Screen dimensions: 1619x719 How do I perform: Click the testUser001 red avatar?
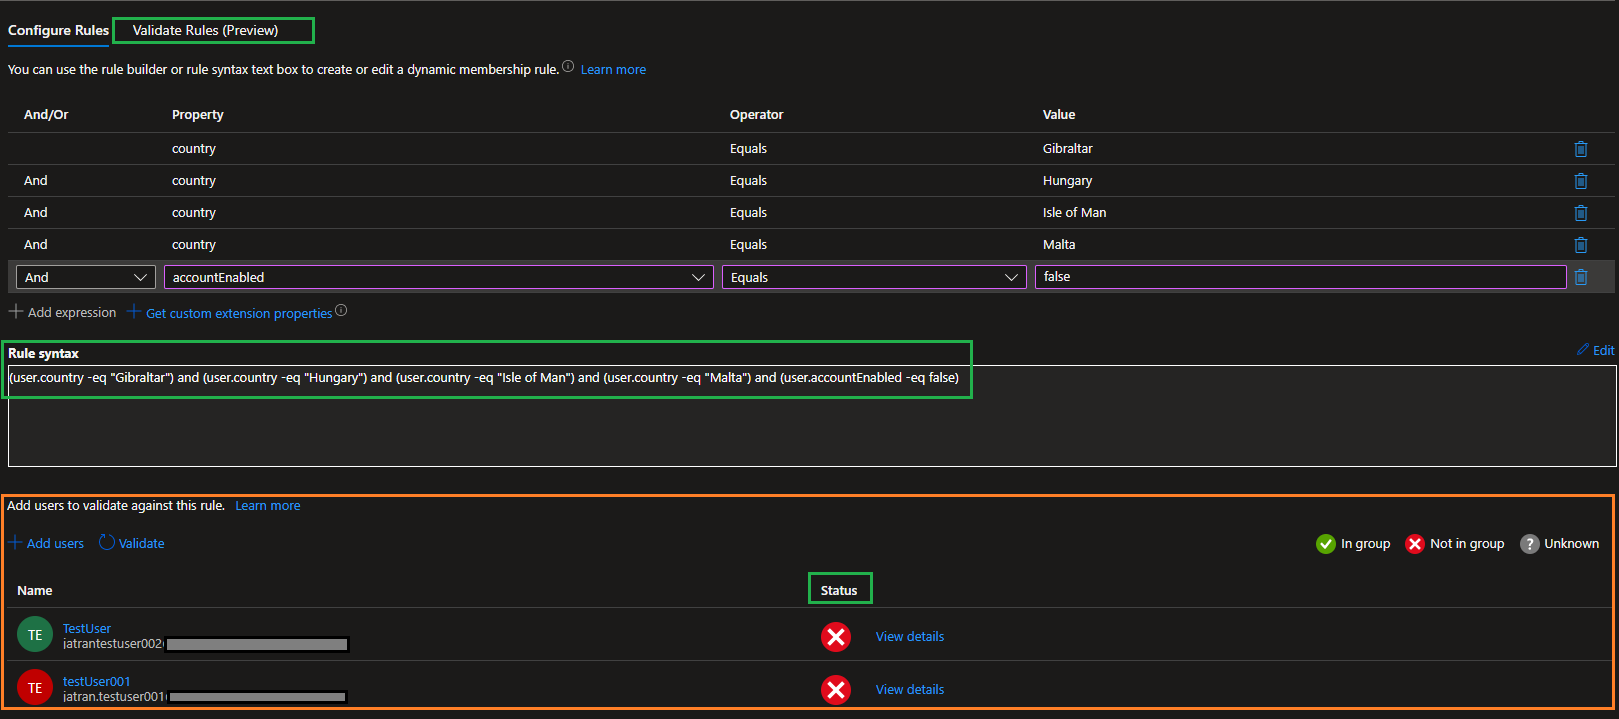pyautogui.click(x=35, y=687)
